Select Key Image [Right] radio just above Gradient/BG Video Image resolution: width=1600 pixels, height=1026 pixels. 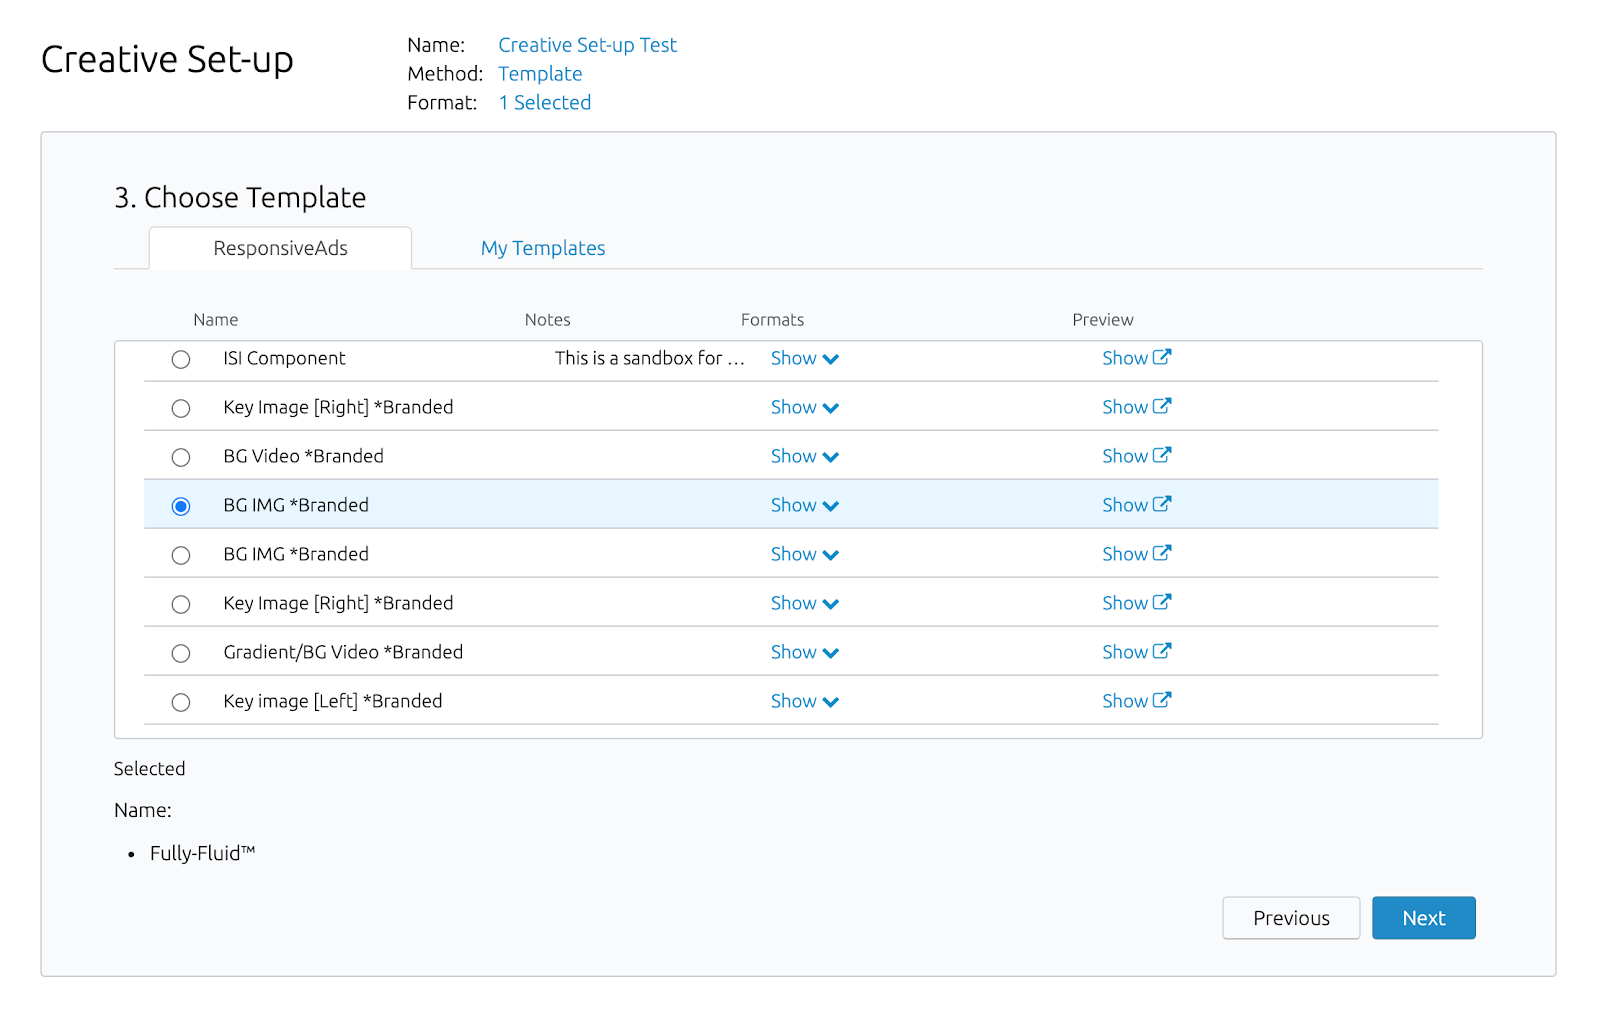(181, 604)
